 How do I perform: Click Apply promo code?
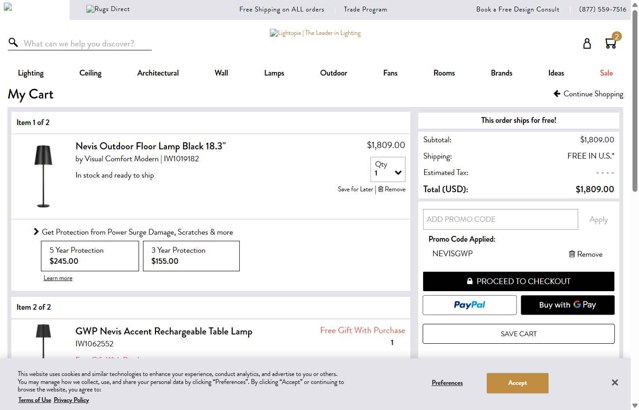[x=598, y=220]
